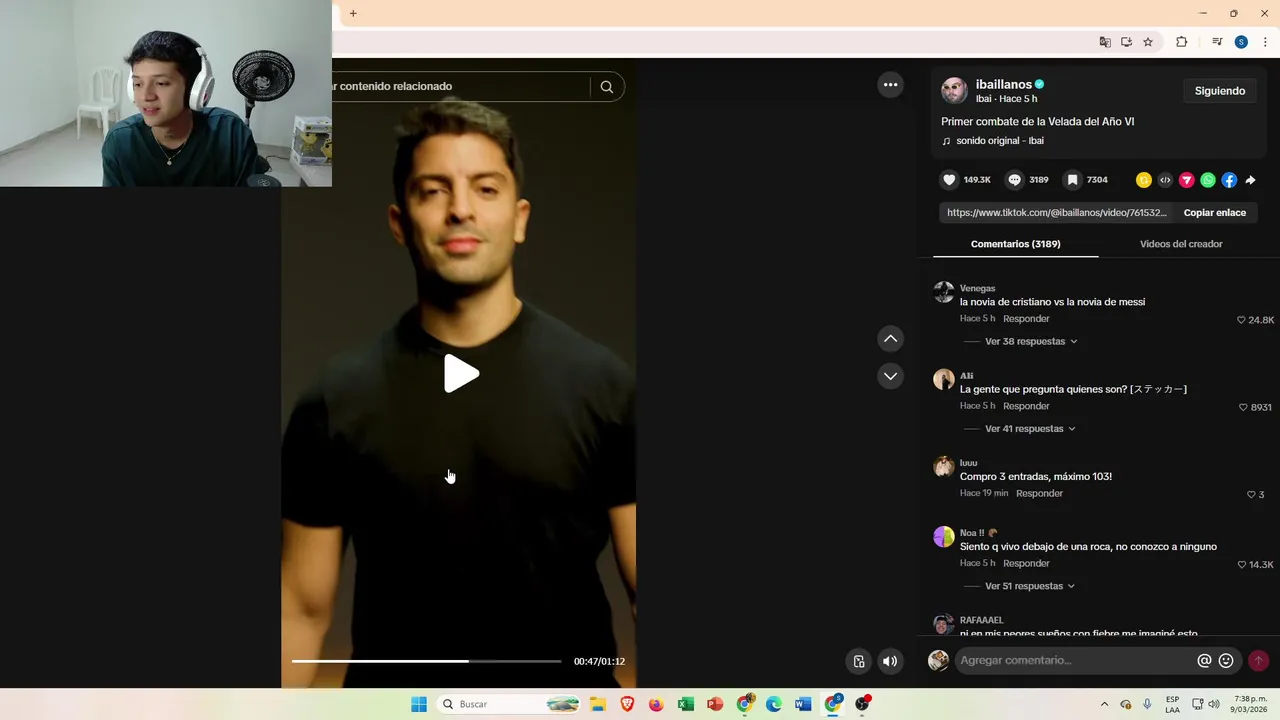This screenshot has height=720, width=1280.
Task: Click the ibaillanos username
Action: 1004,84
